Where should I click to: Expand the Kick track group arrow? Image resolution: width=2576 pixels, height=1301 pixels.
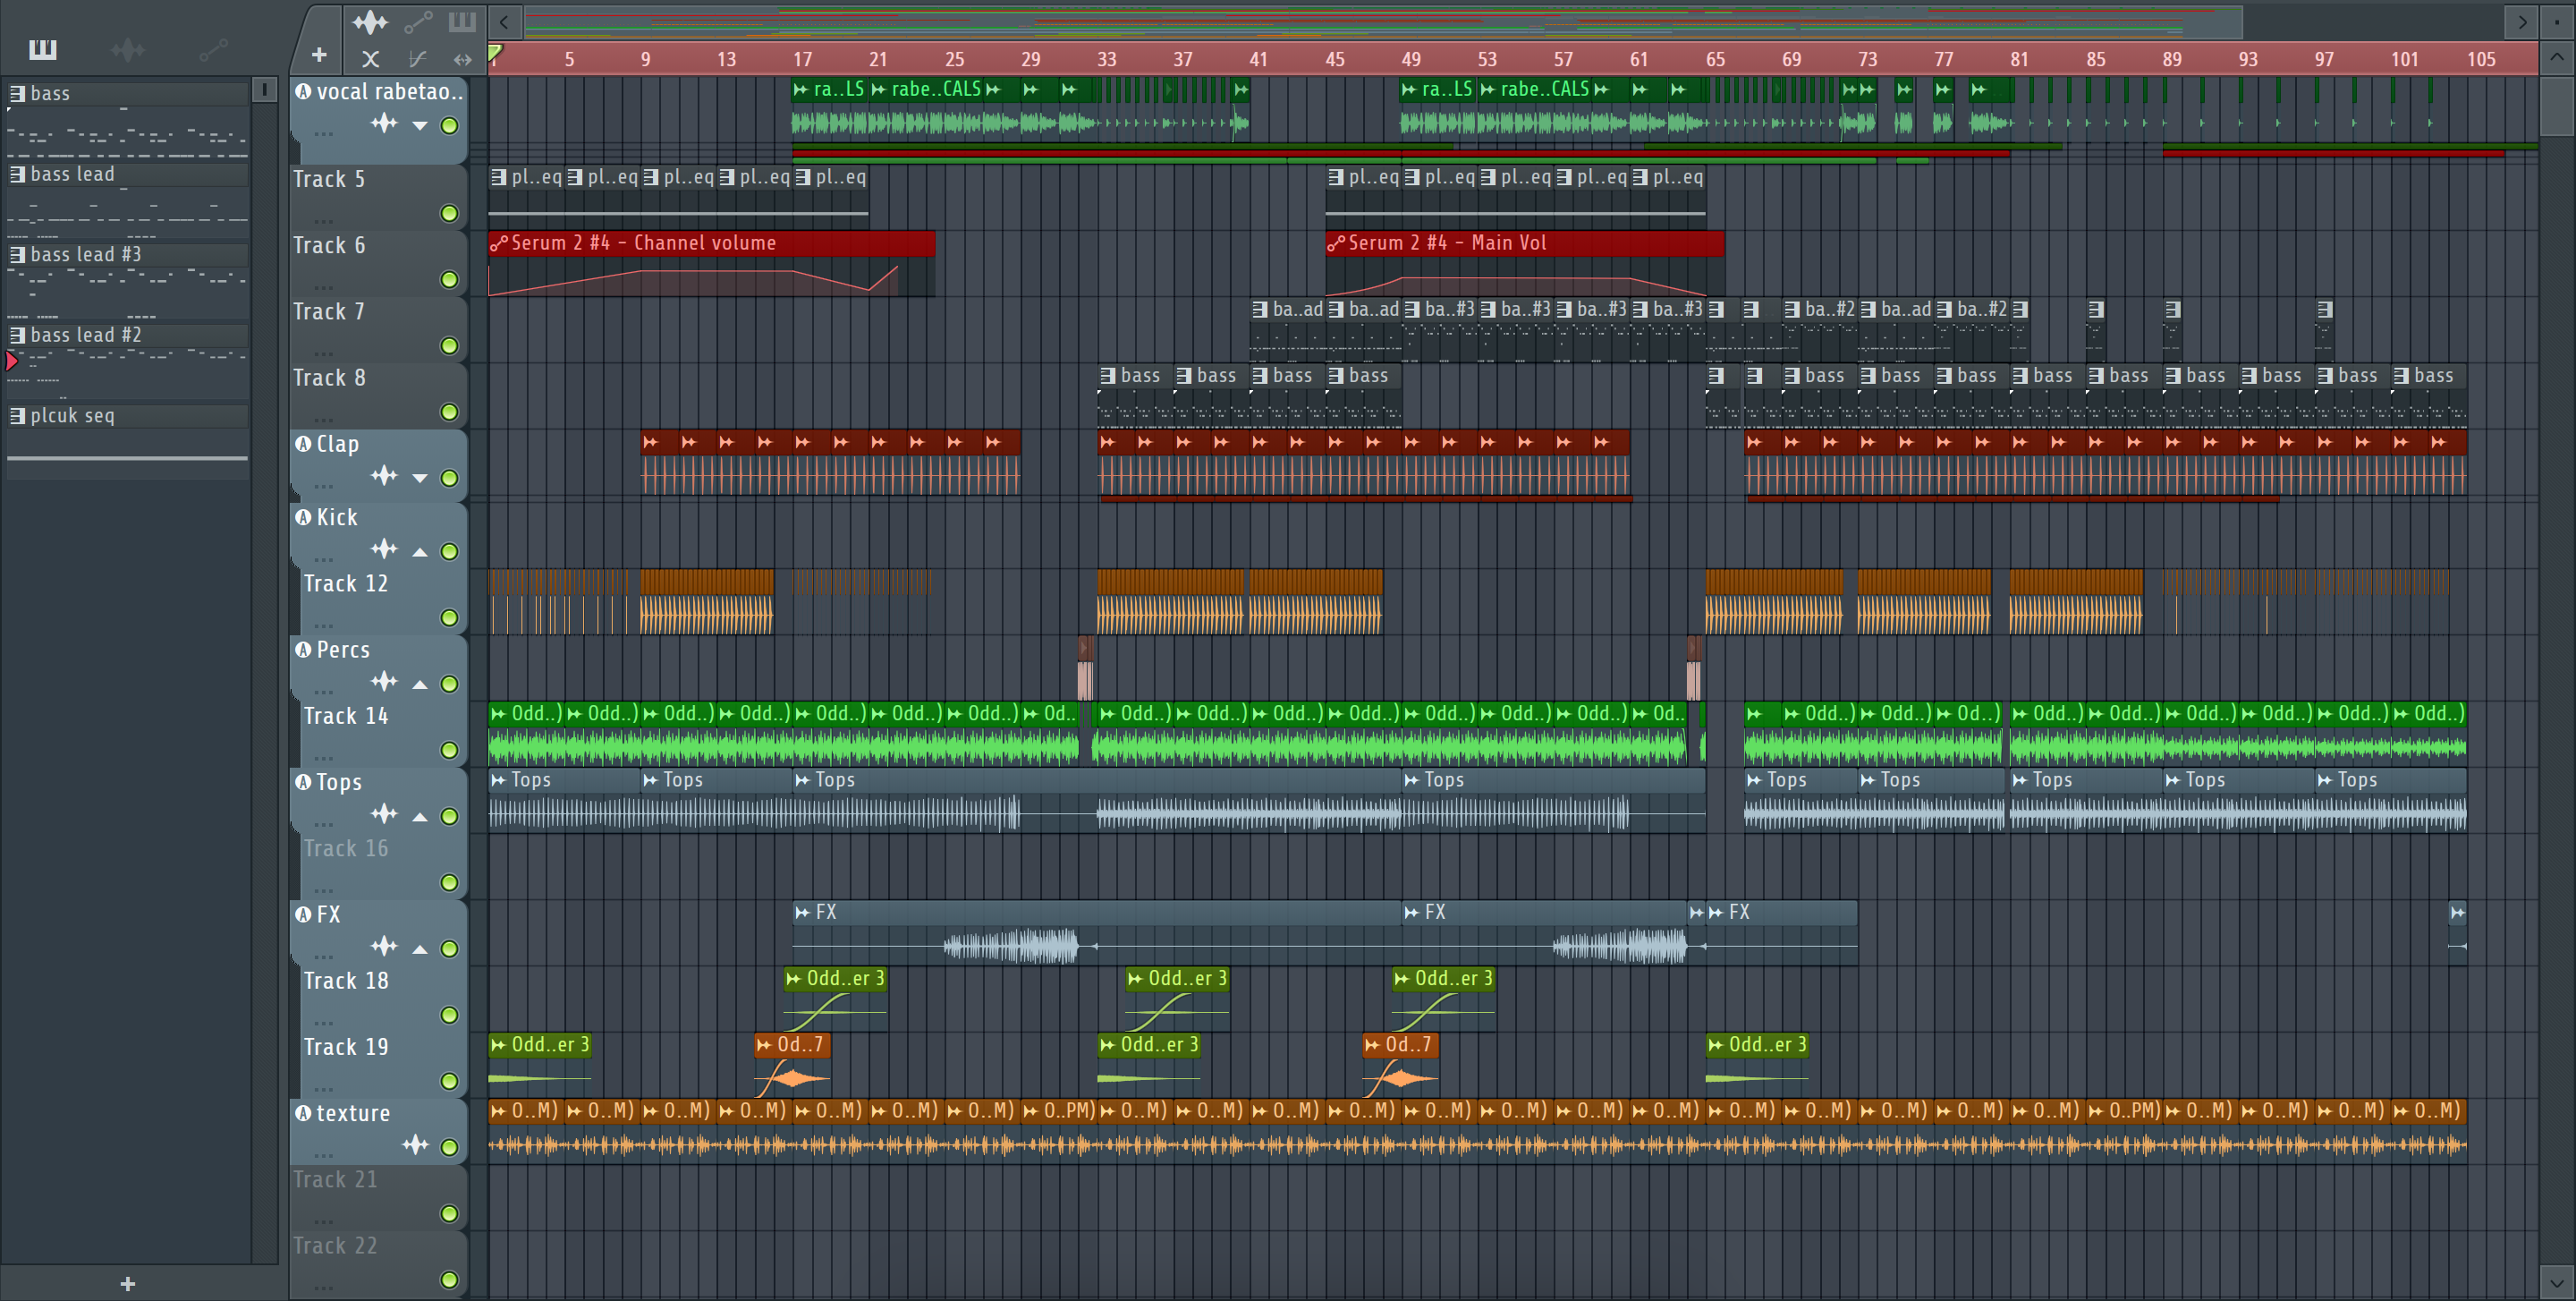(x=420, y=551)
